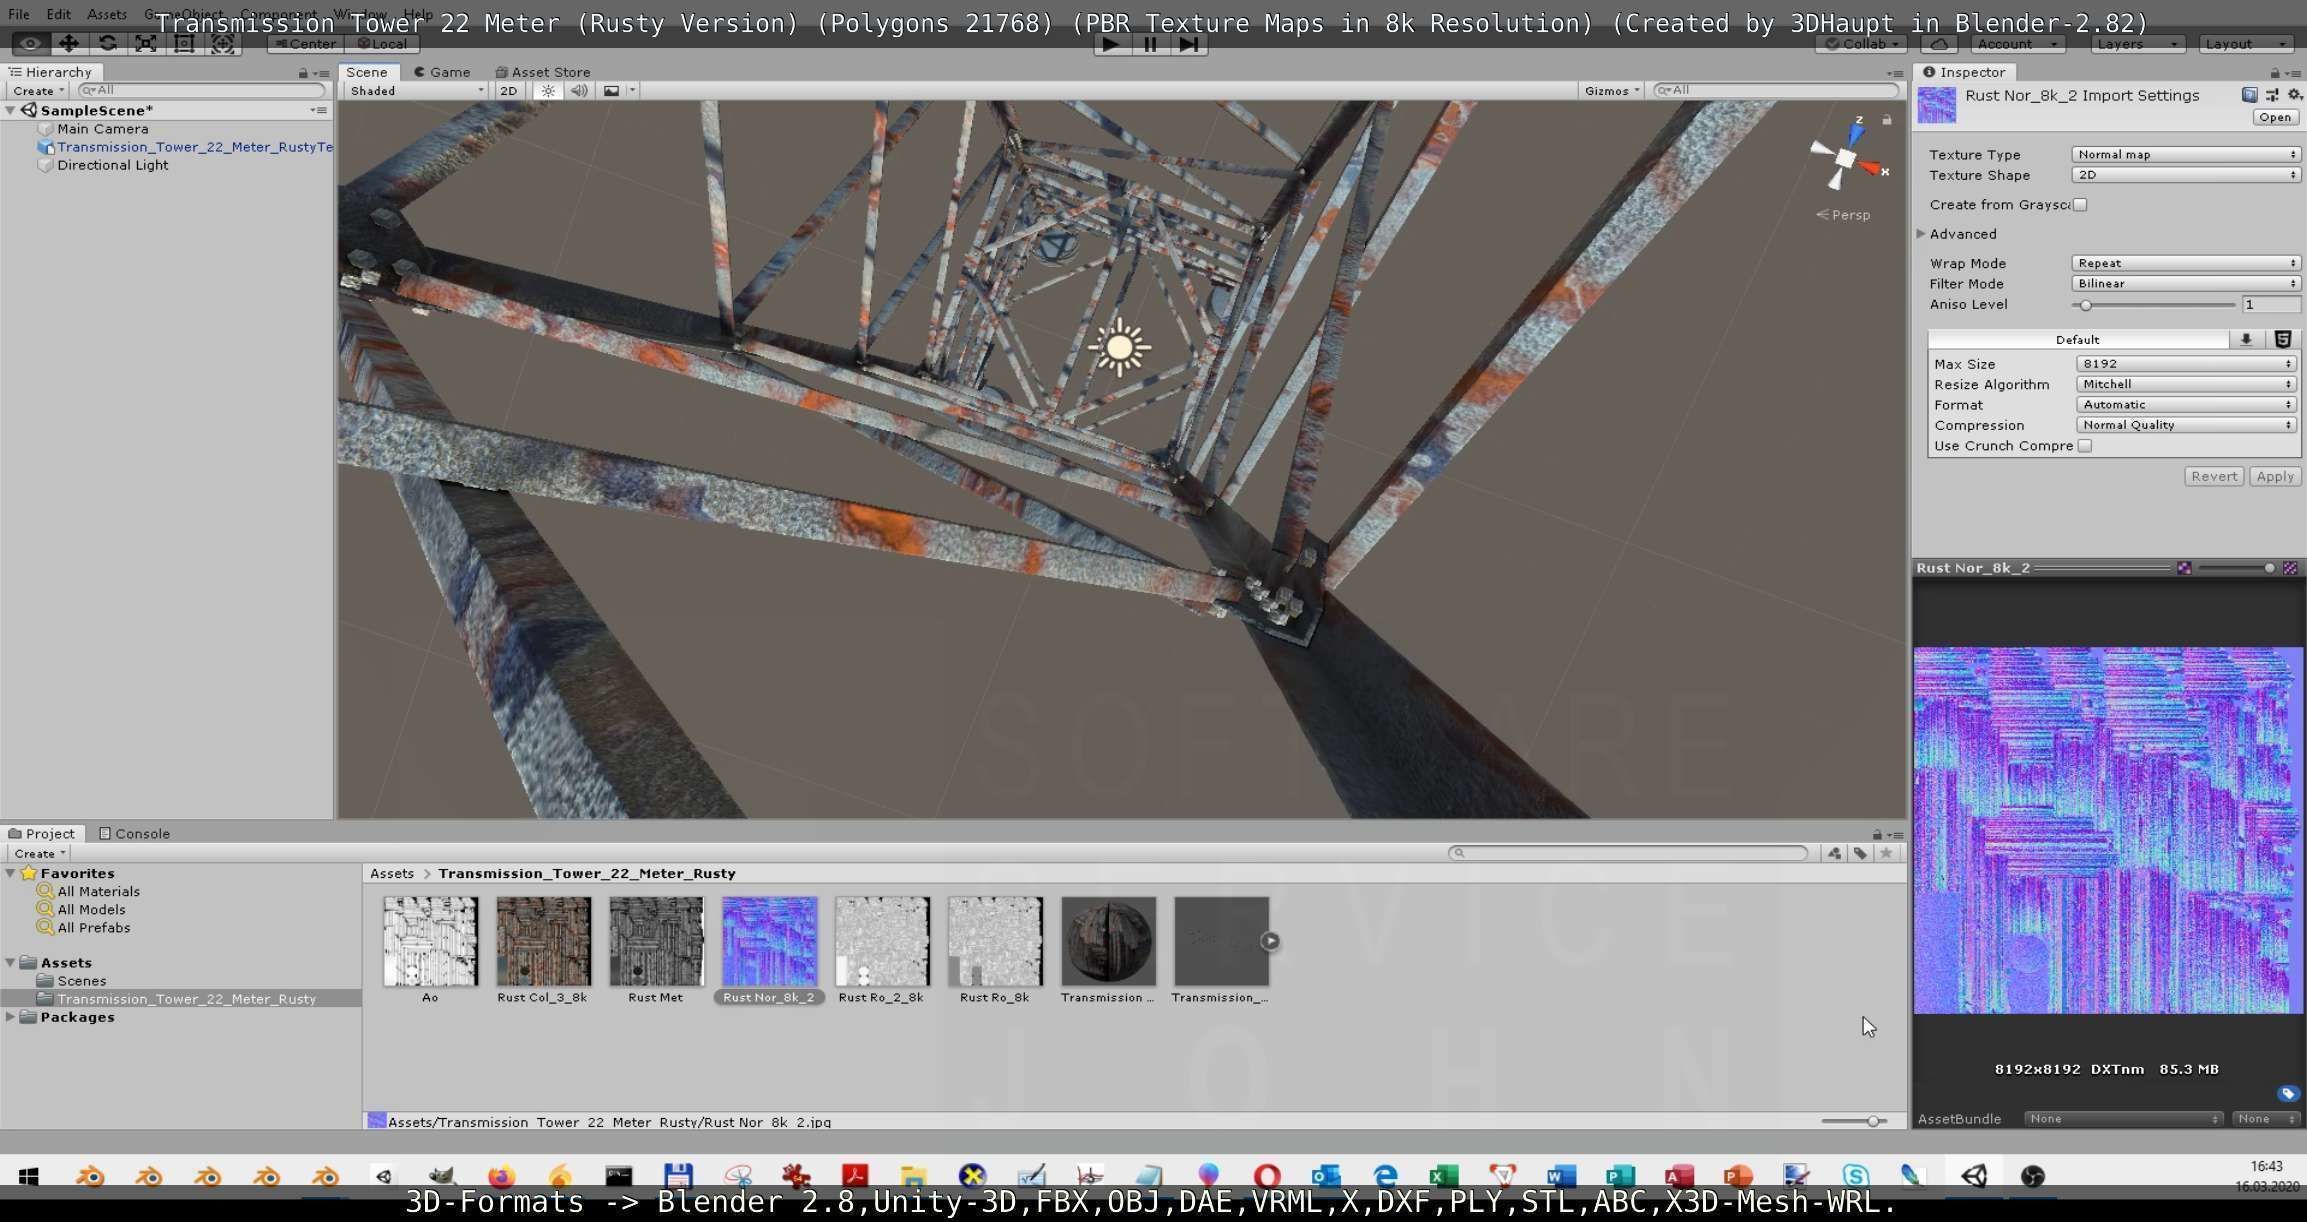The width and height of the screenshot is (2307, 1222).
Task: Click the Revert button
Action: pyautogui.click(x=2214, y=477)
